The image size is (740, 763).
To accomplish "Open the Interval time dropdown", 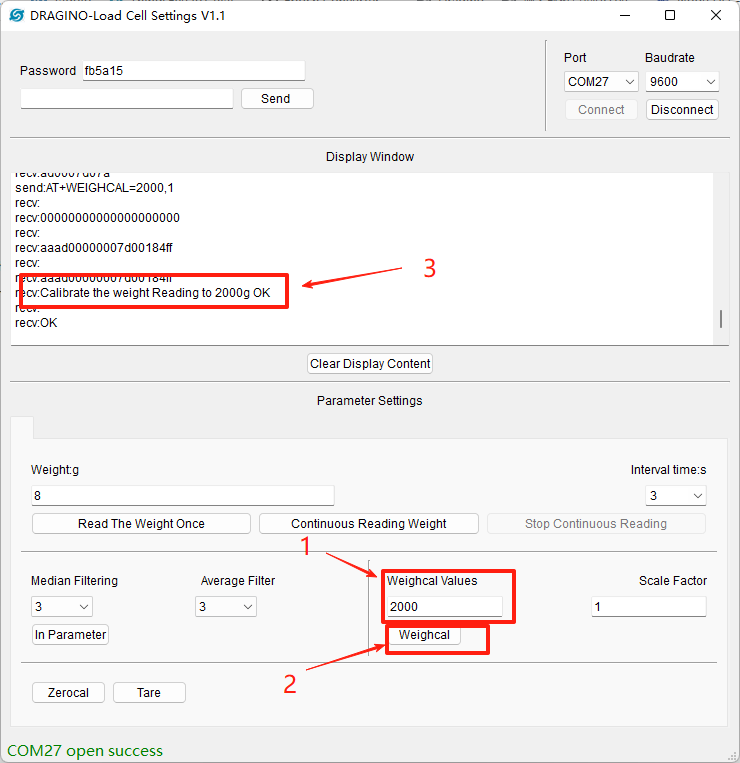I will coord(676,496).
